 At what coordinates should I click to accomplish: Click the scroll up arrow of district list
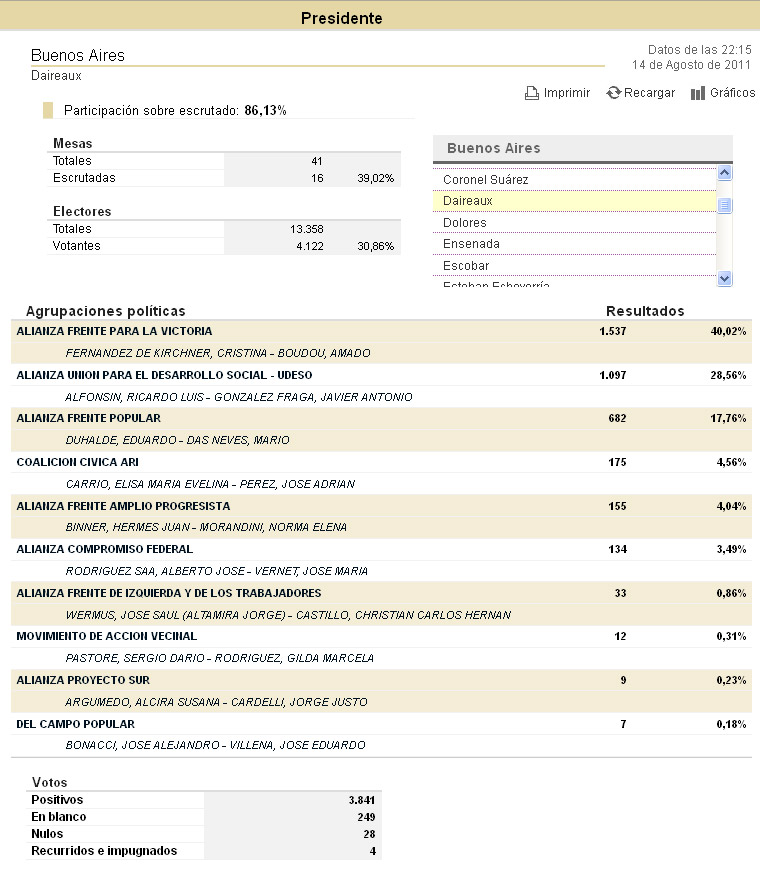(x=724, y=173)
